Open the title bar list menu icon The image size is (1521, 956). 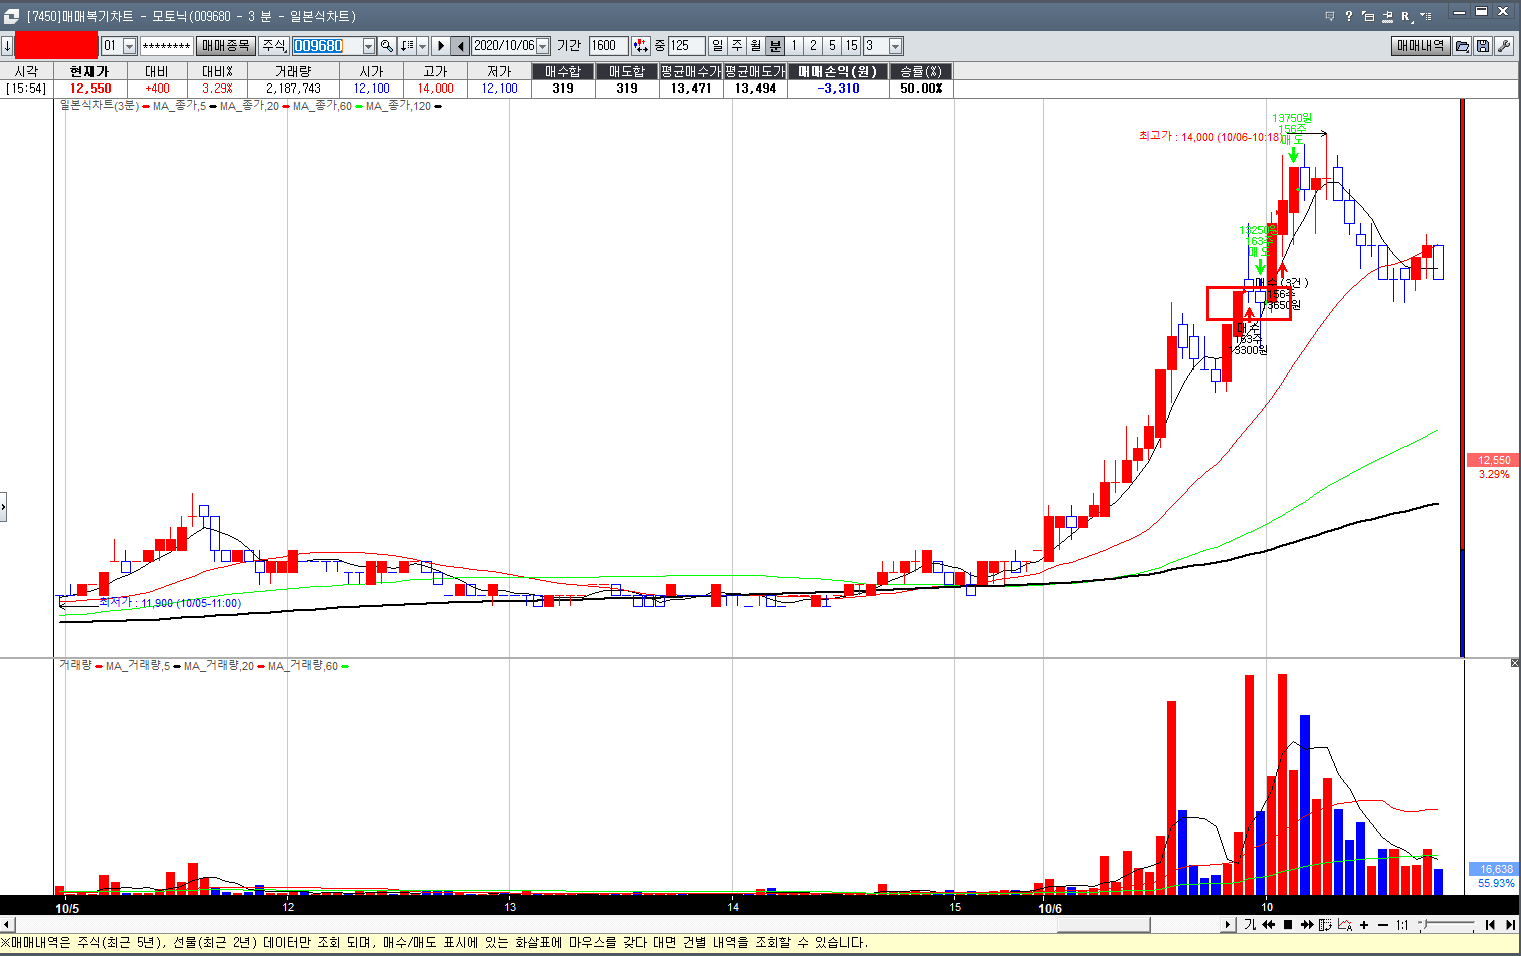point(1426,16)
